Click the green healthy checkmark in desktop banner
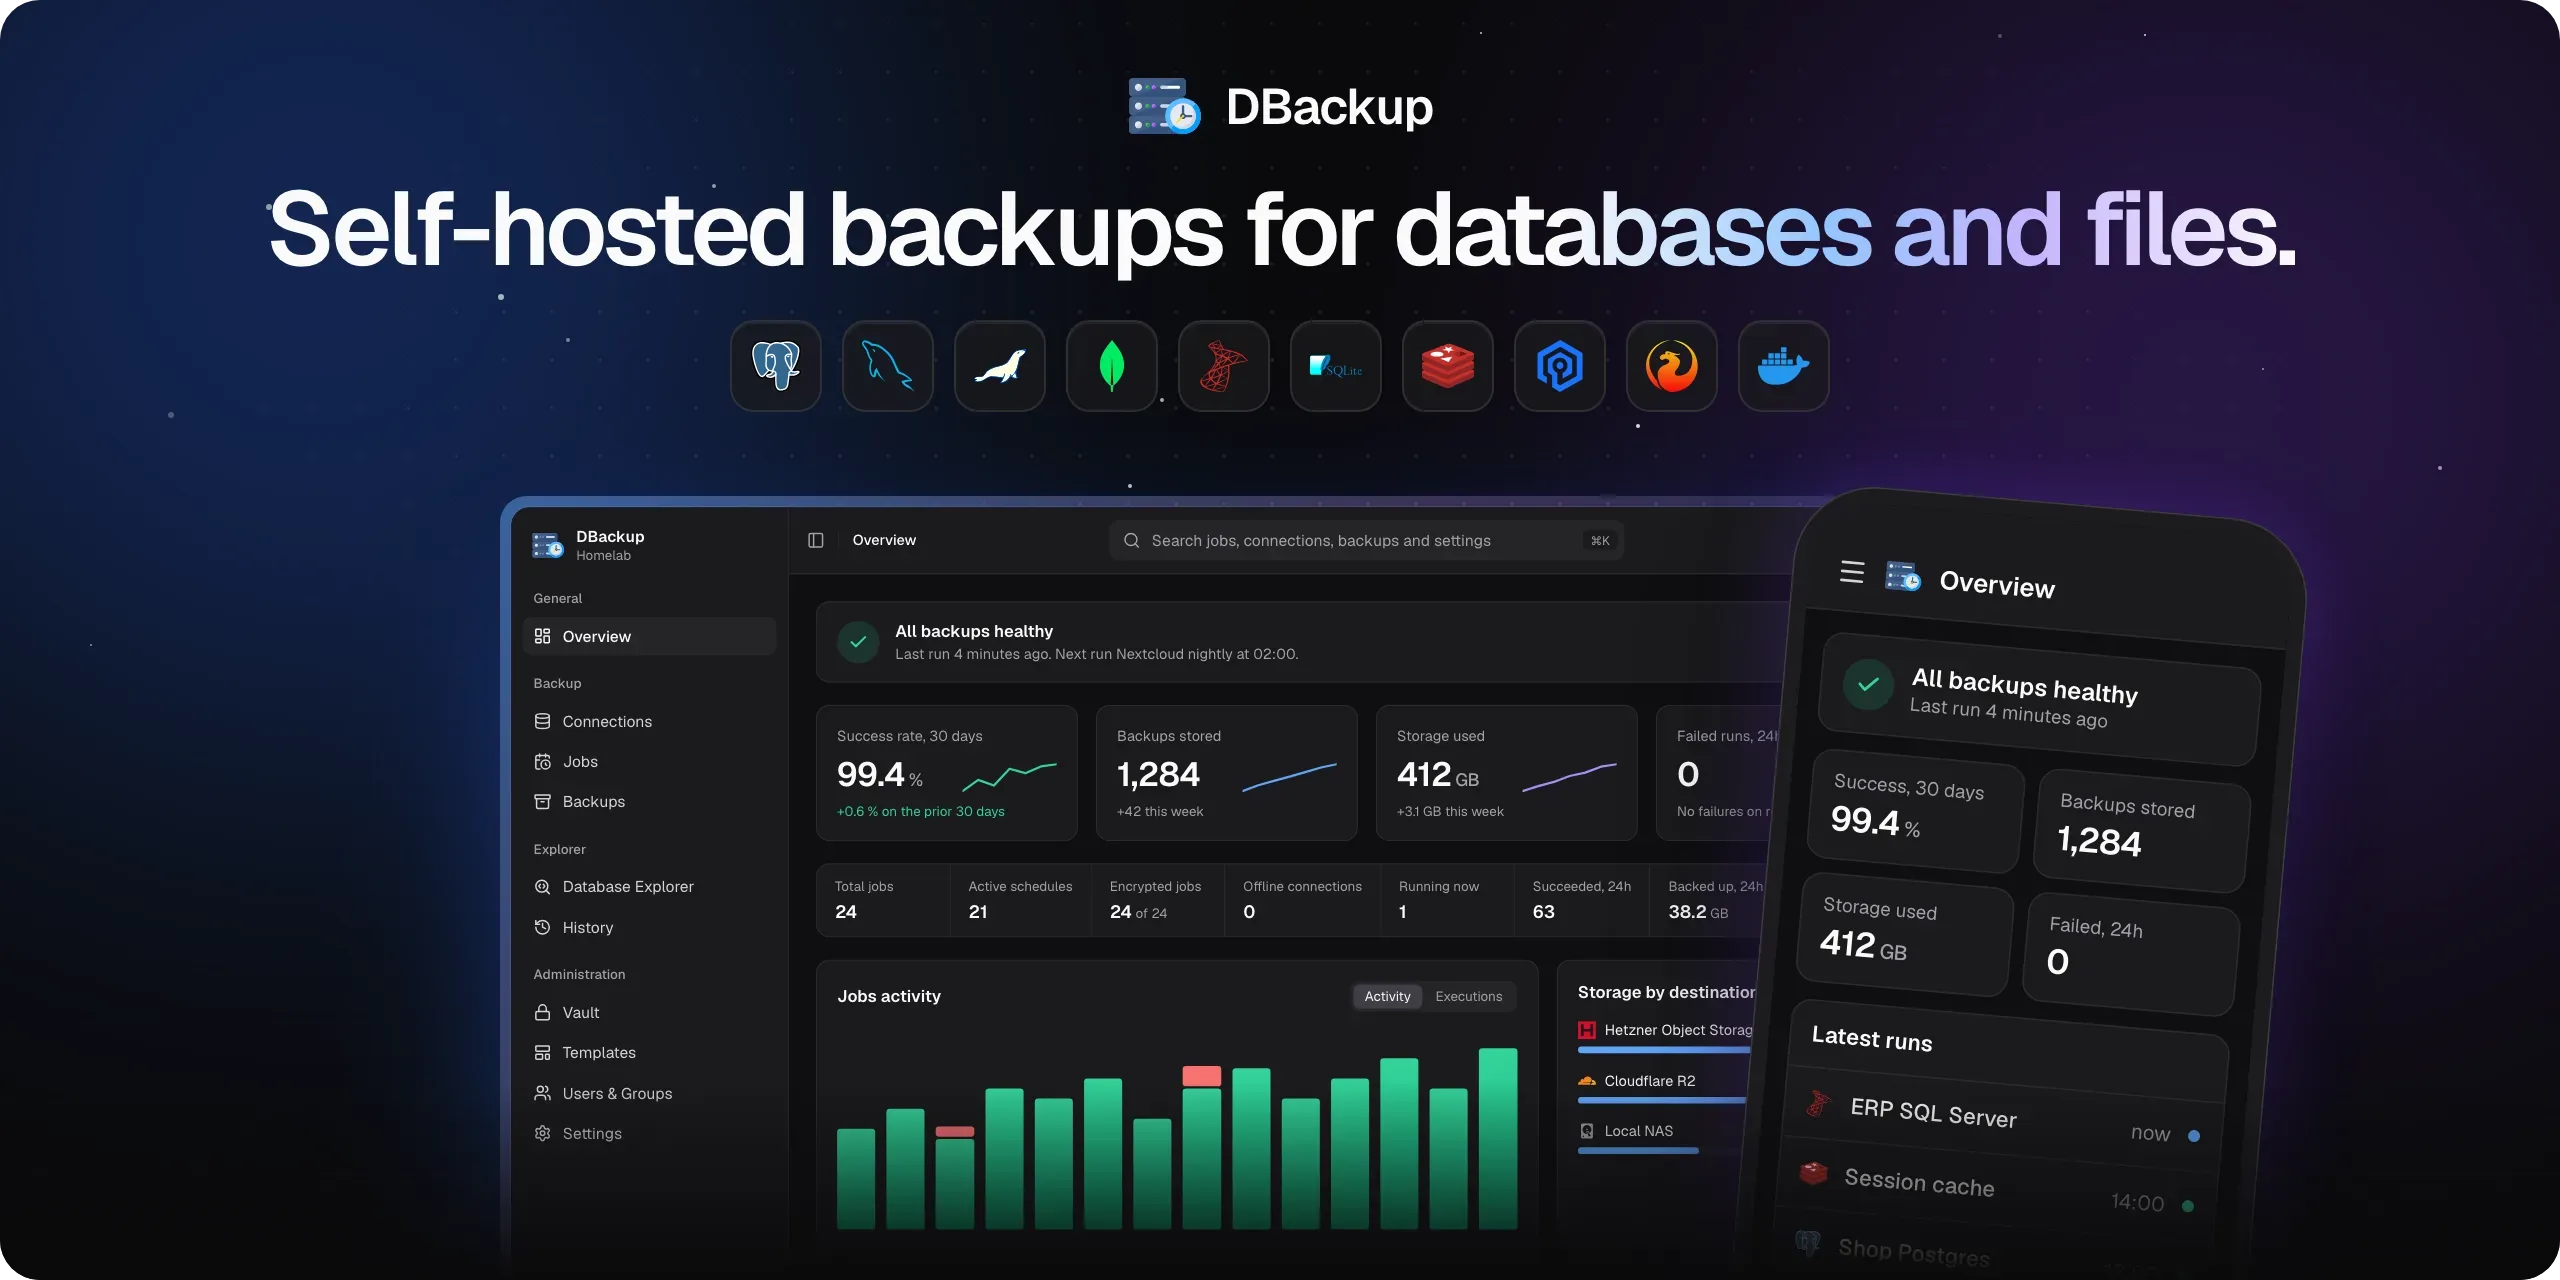2560x1280 pixels. click(x=858, y=642)
